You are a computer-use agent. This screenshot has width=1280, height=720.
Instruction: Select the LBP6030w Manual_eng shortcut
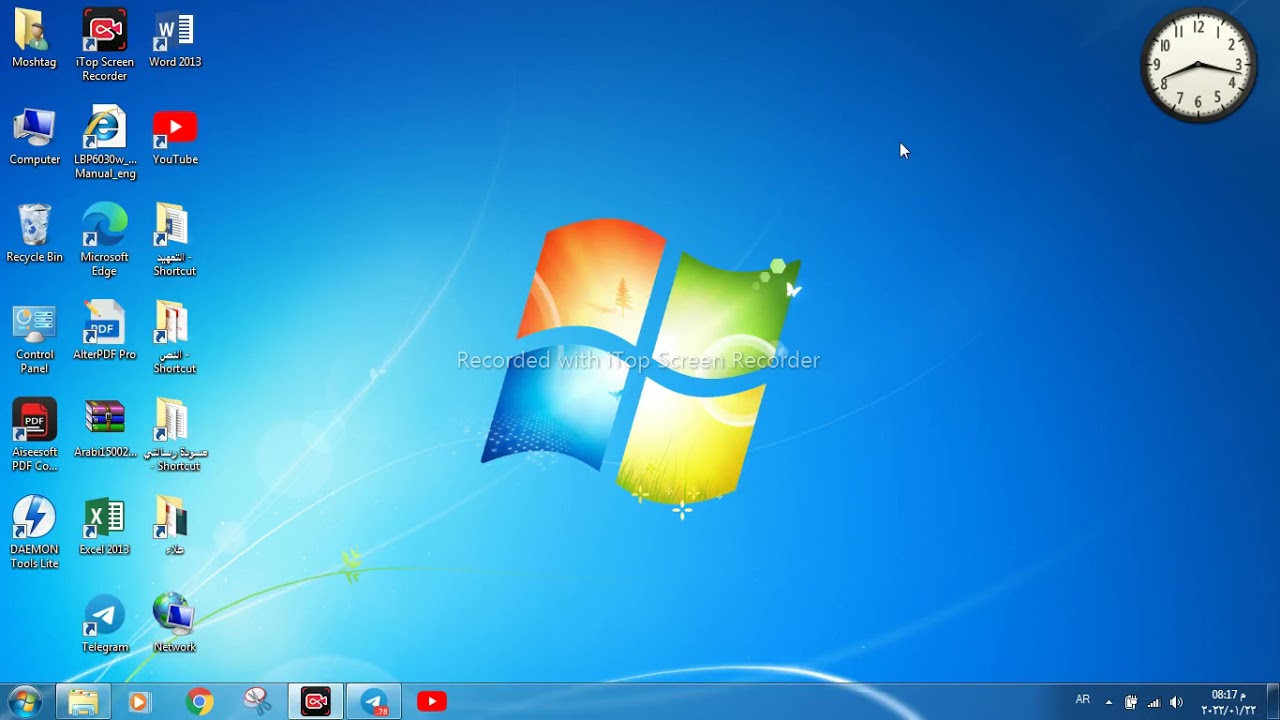pyautogui.click(x=105, y=143)
